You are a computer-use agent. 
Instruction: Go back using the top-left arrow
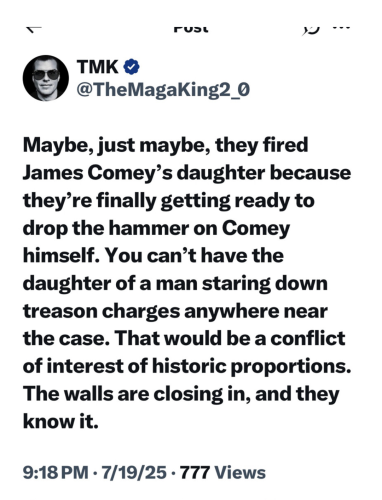(x=33, y=29)
